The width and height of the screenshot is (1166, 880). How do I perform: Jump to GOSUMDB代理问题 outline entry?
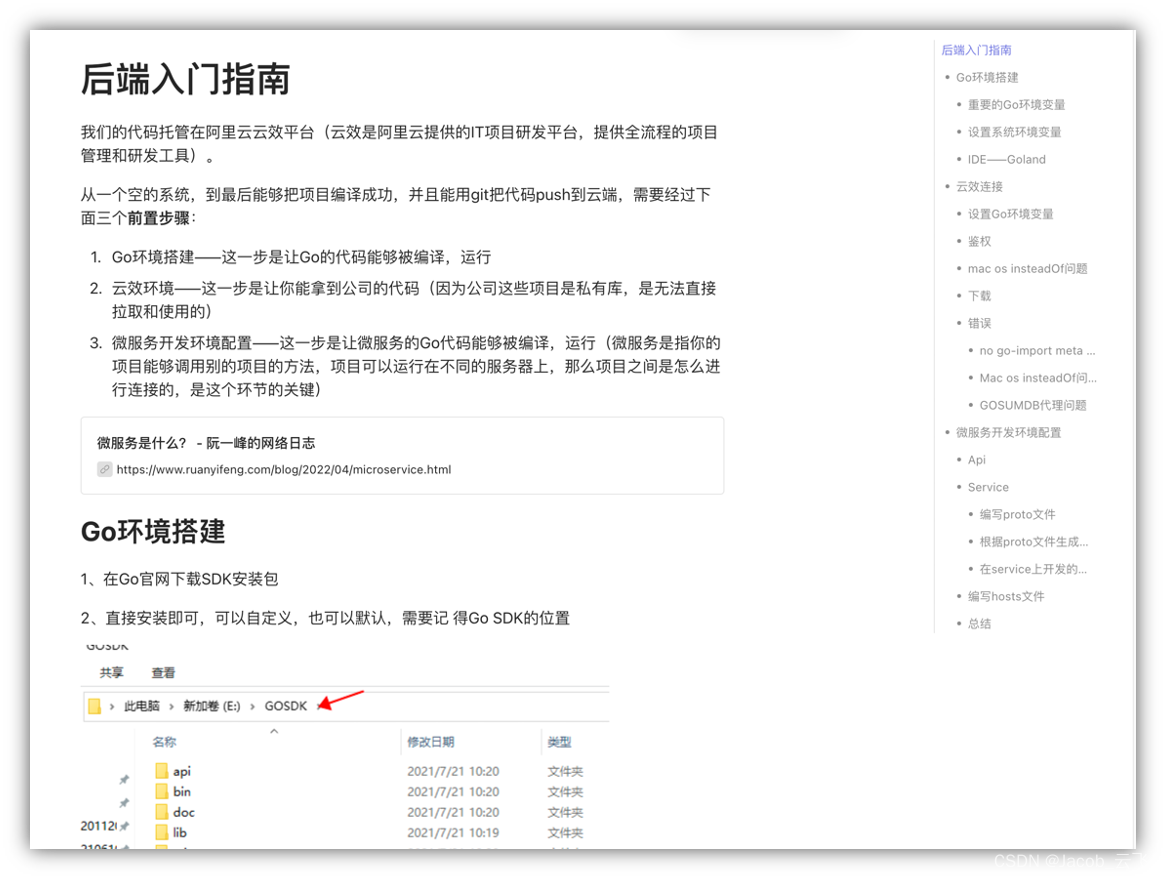point(1032,405)
